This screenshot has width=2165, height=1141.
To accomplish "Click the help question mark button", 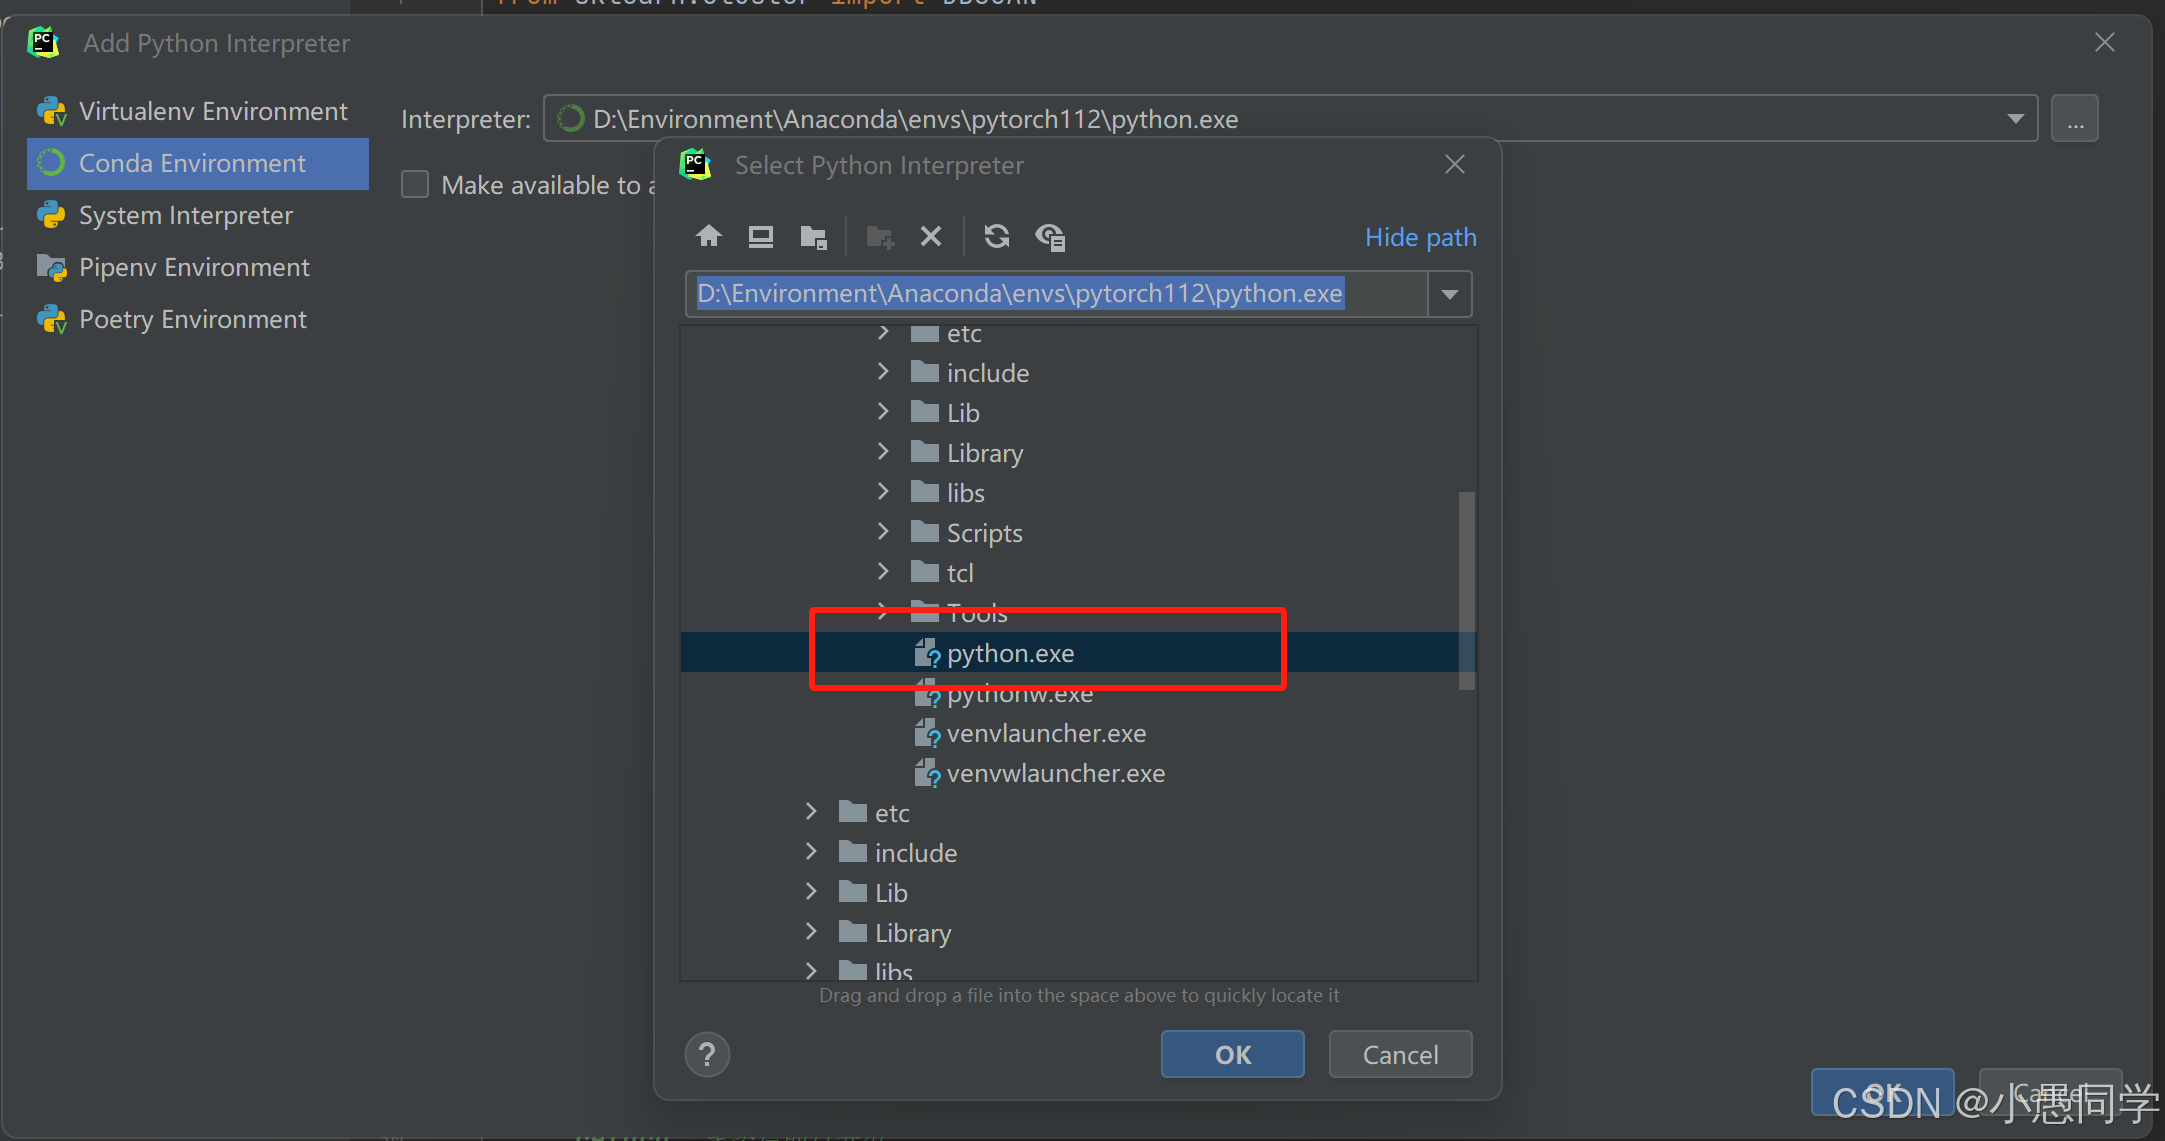I will click(707, 1054).
